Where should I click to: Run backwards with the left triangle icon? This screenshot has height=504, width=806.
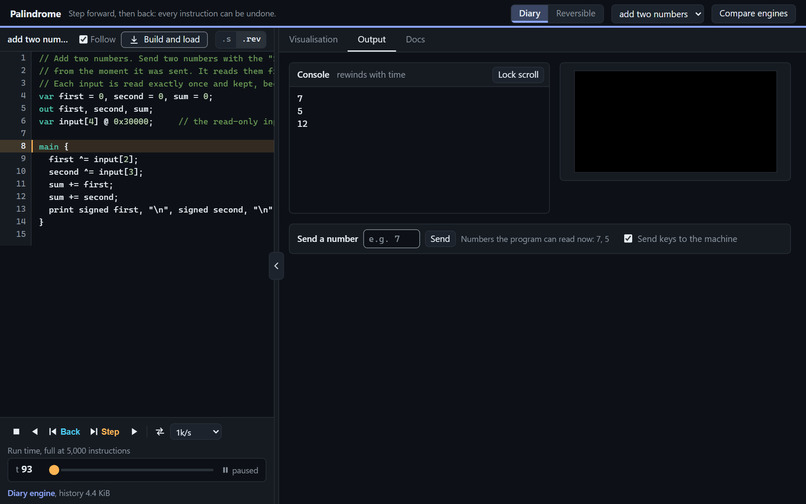pyautogui.click(x=35, y=431)
